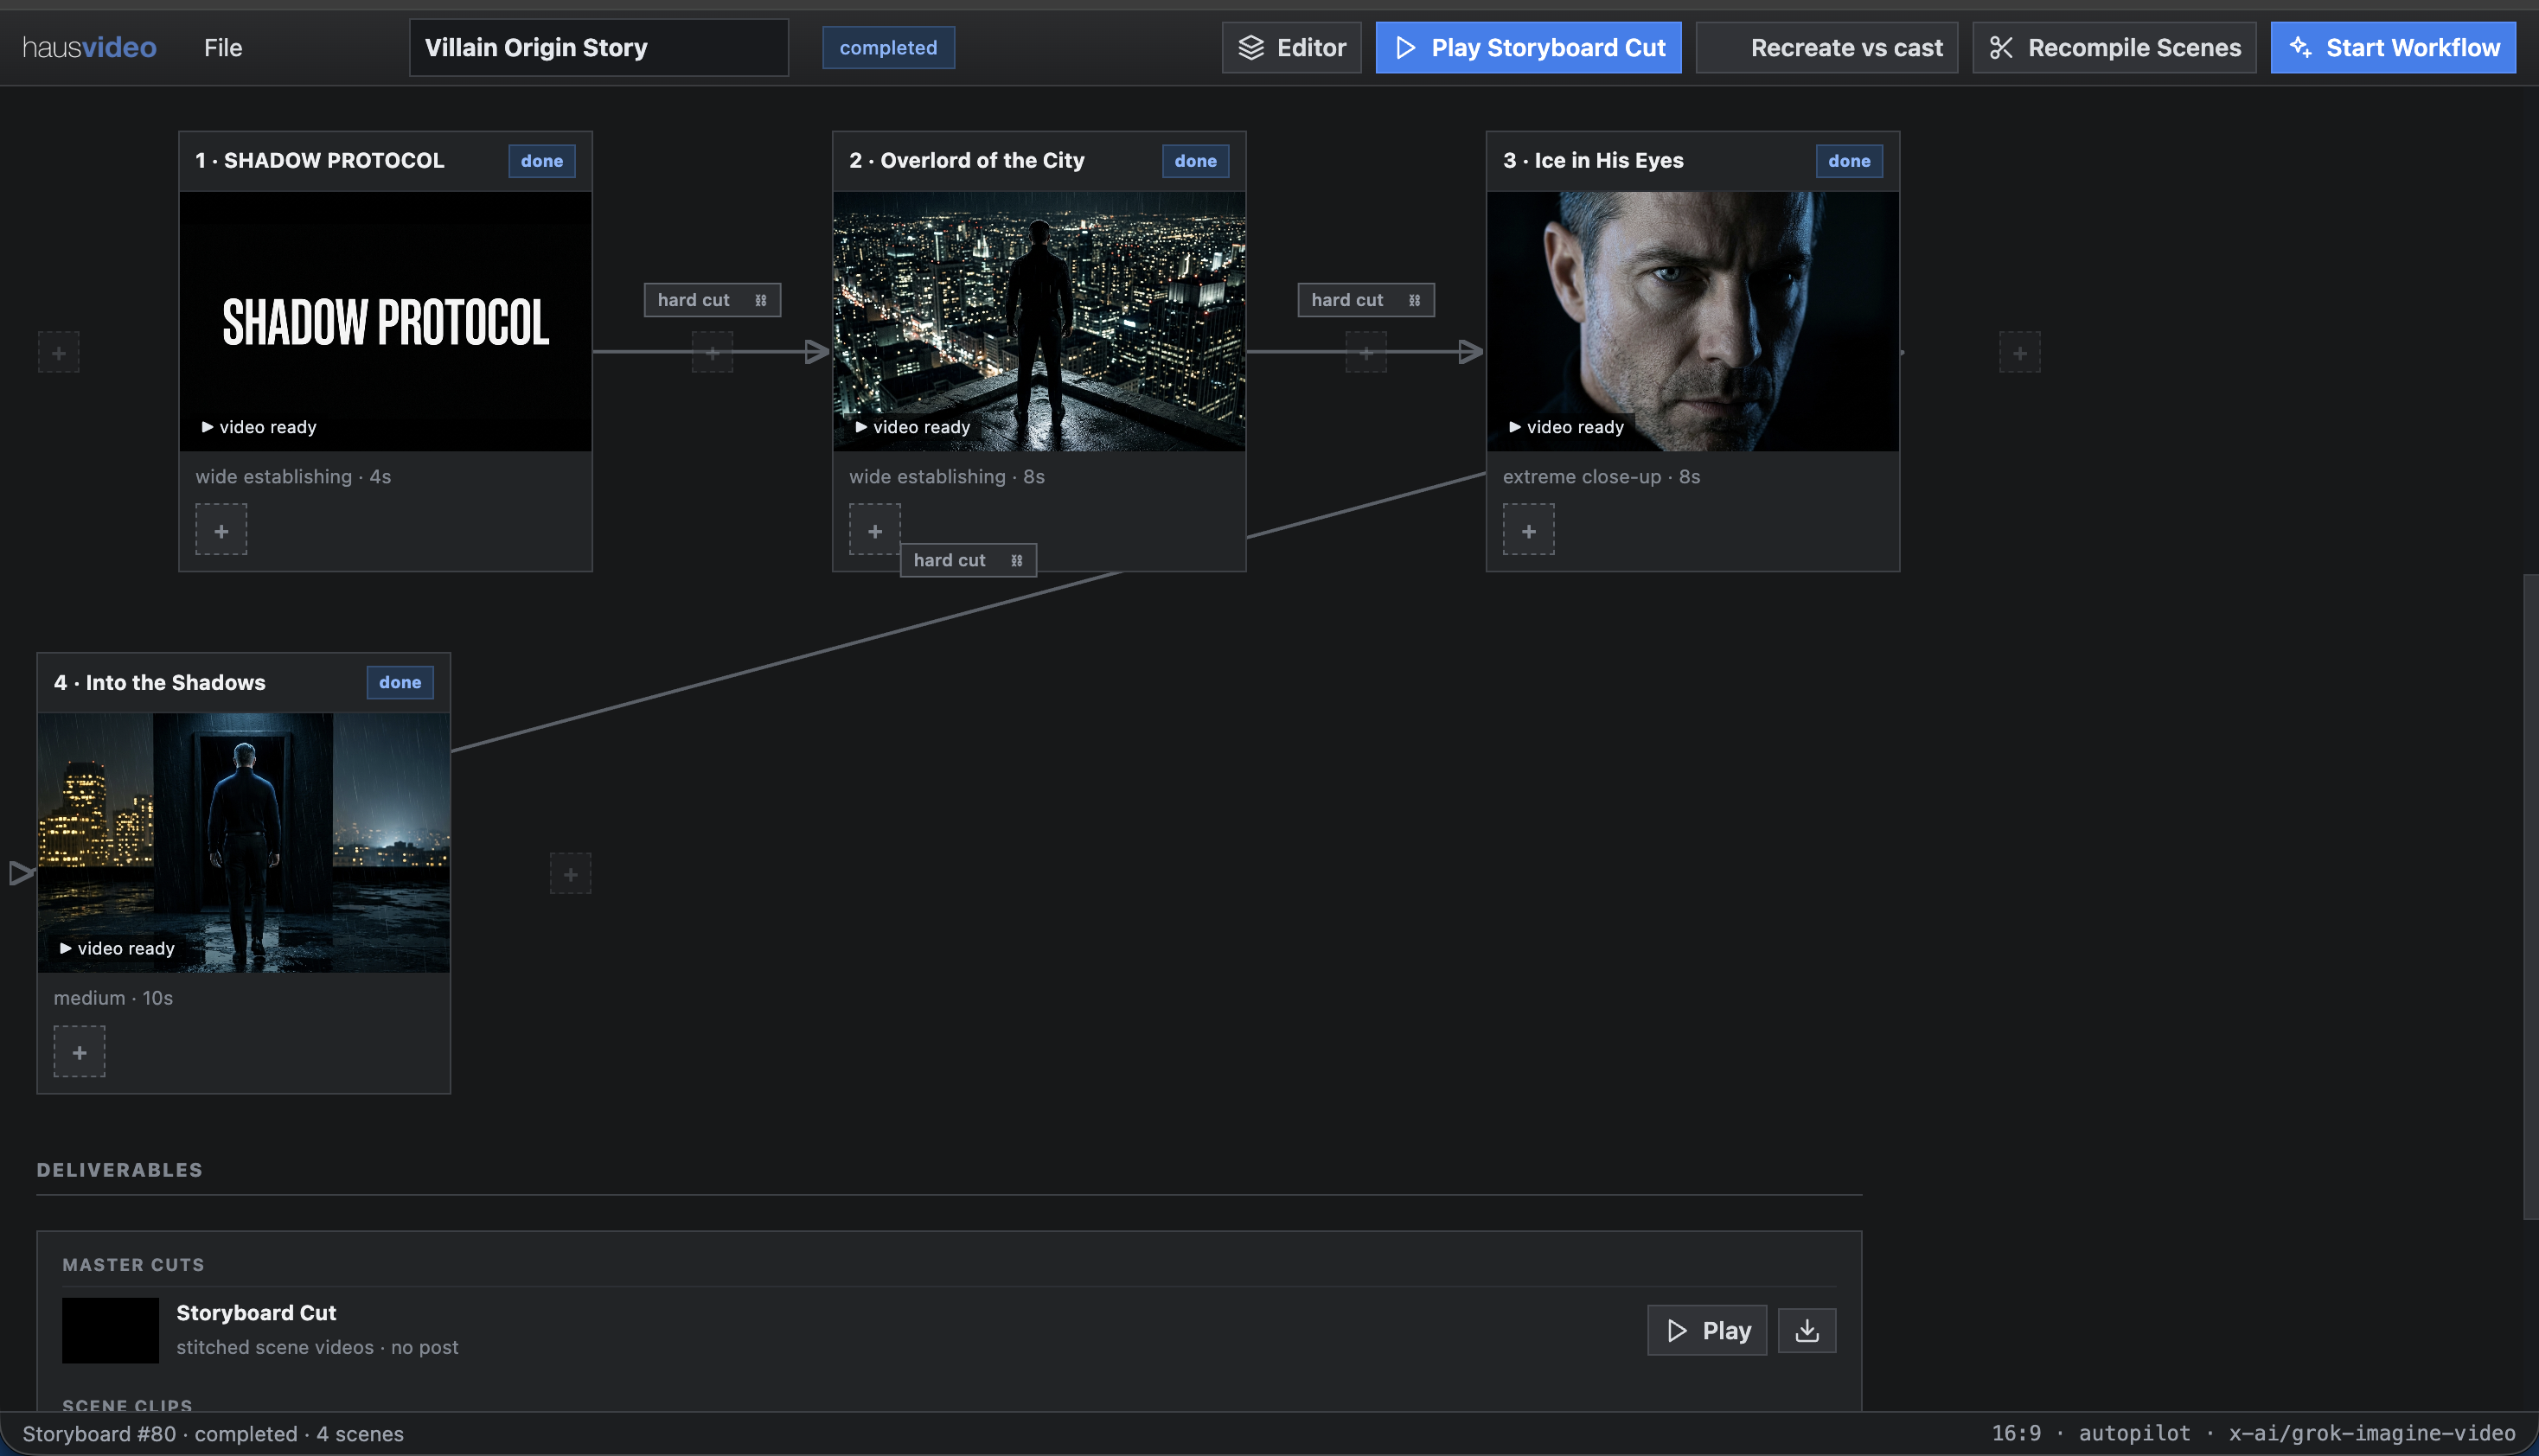2539x1456 pixels.
Task: Play the Storyboard Cut from toolbar
Action: (1528, 47)
